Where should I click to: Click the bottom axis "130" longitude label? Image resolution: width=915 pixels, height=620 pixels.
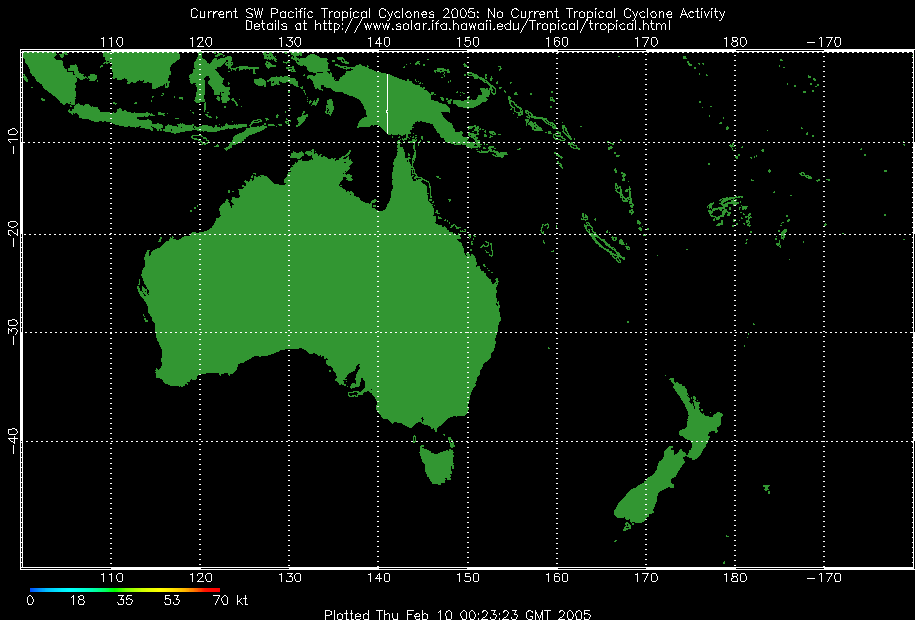290,577
